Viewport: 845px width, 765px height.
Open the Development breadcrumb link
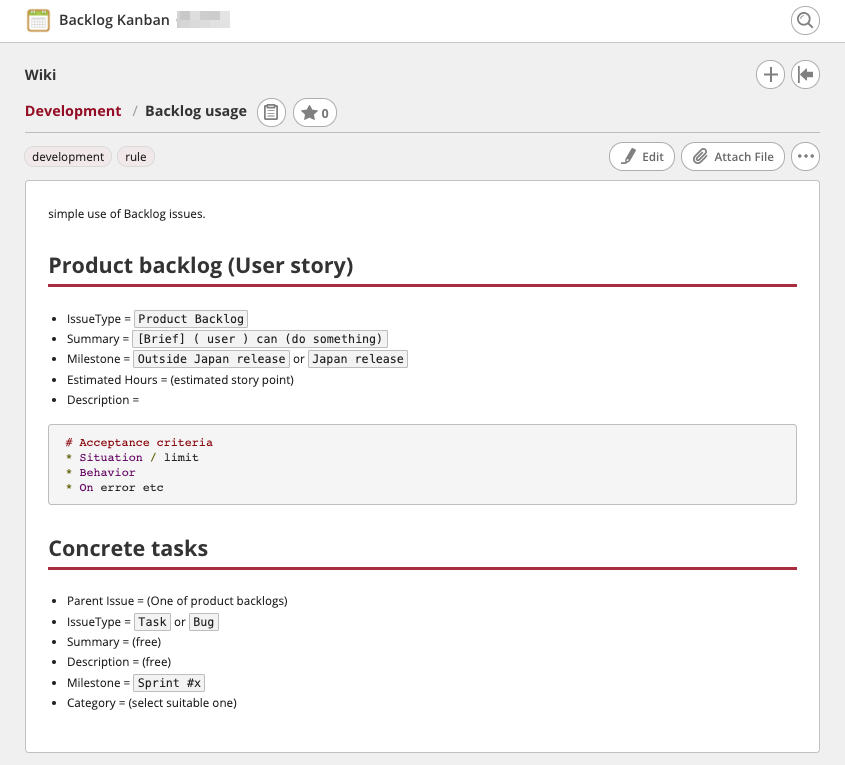(73, 111)
